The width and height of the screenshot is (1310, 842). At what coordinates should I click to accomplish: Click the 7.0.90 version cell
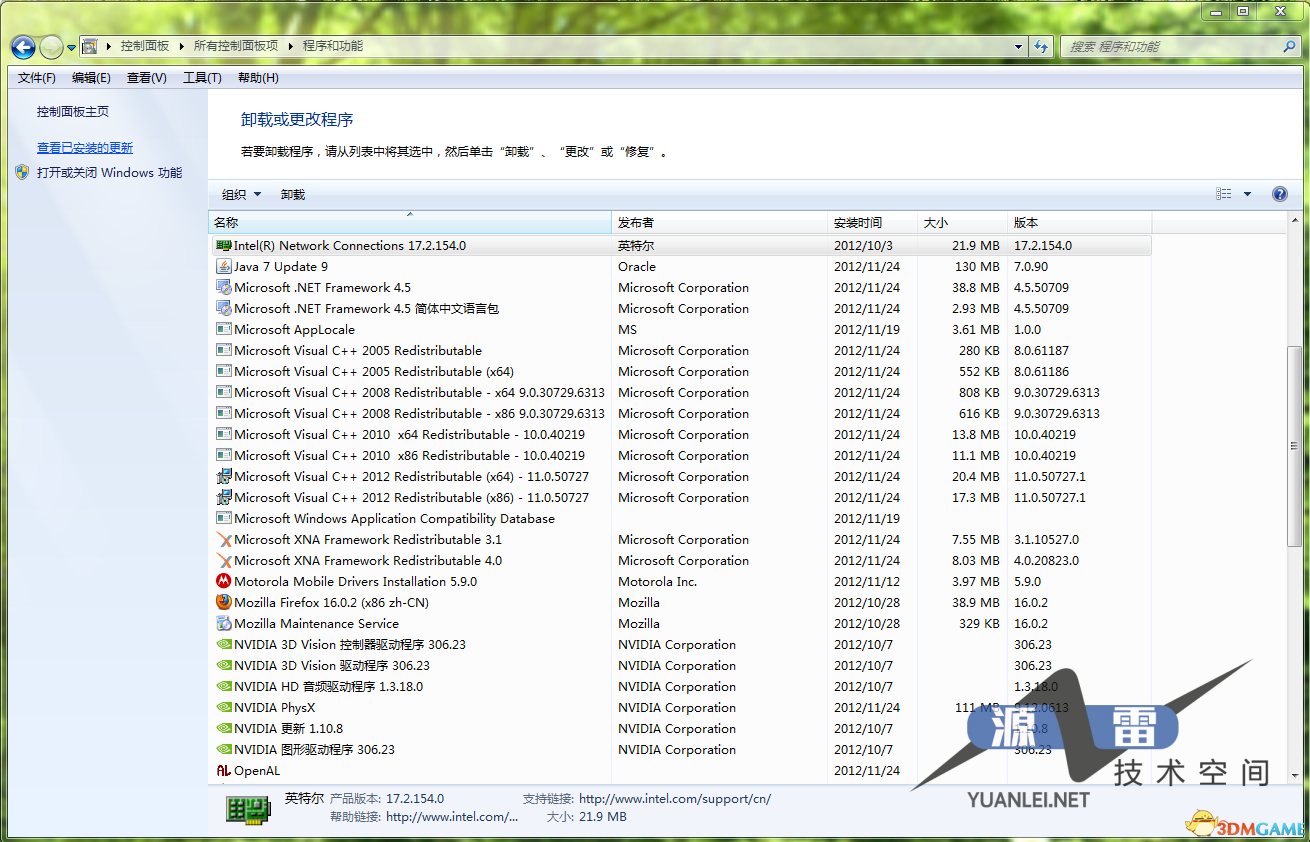point(1031,267)
